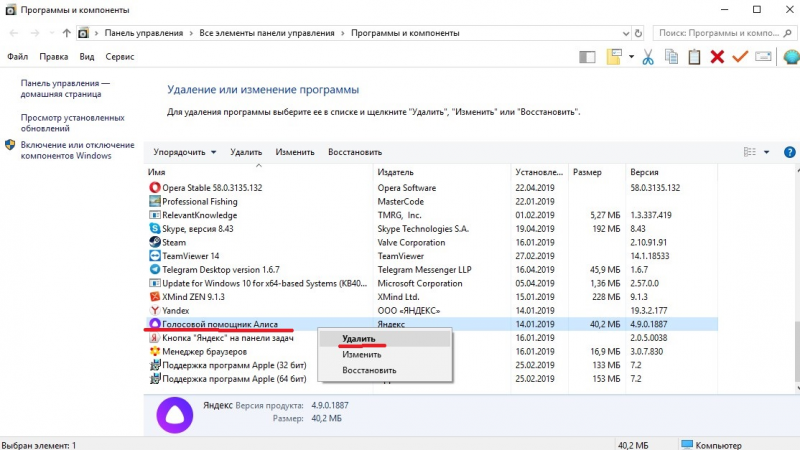
Task: Toggle the preview pane layout icon
Action: (x=587, y=57)
